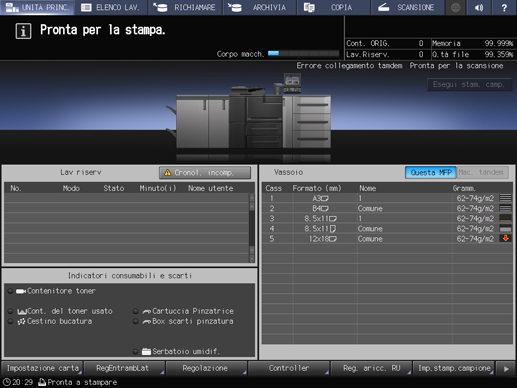Click the toner container cartridge icon

click(21, 291)
